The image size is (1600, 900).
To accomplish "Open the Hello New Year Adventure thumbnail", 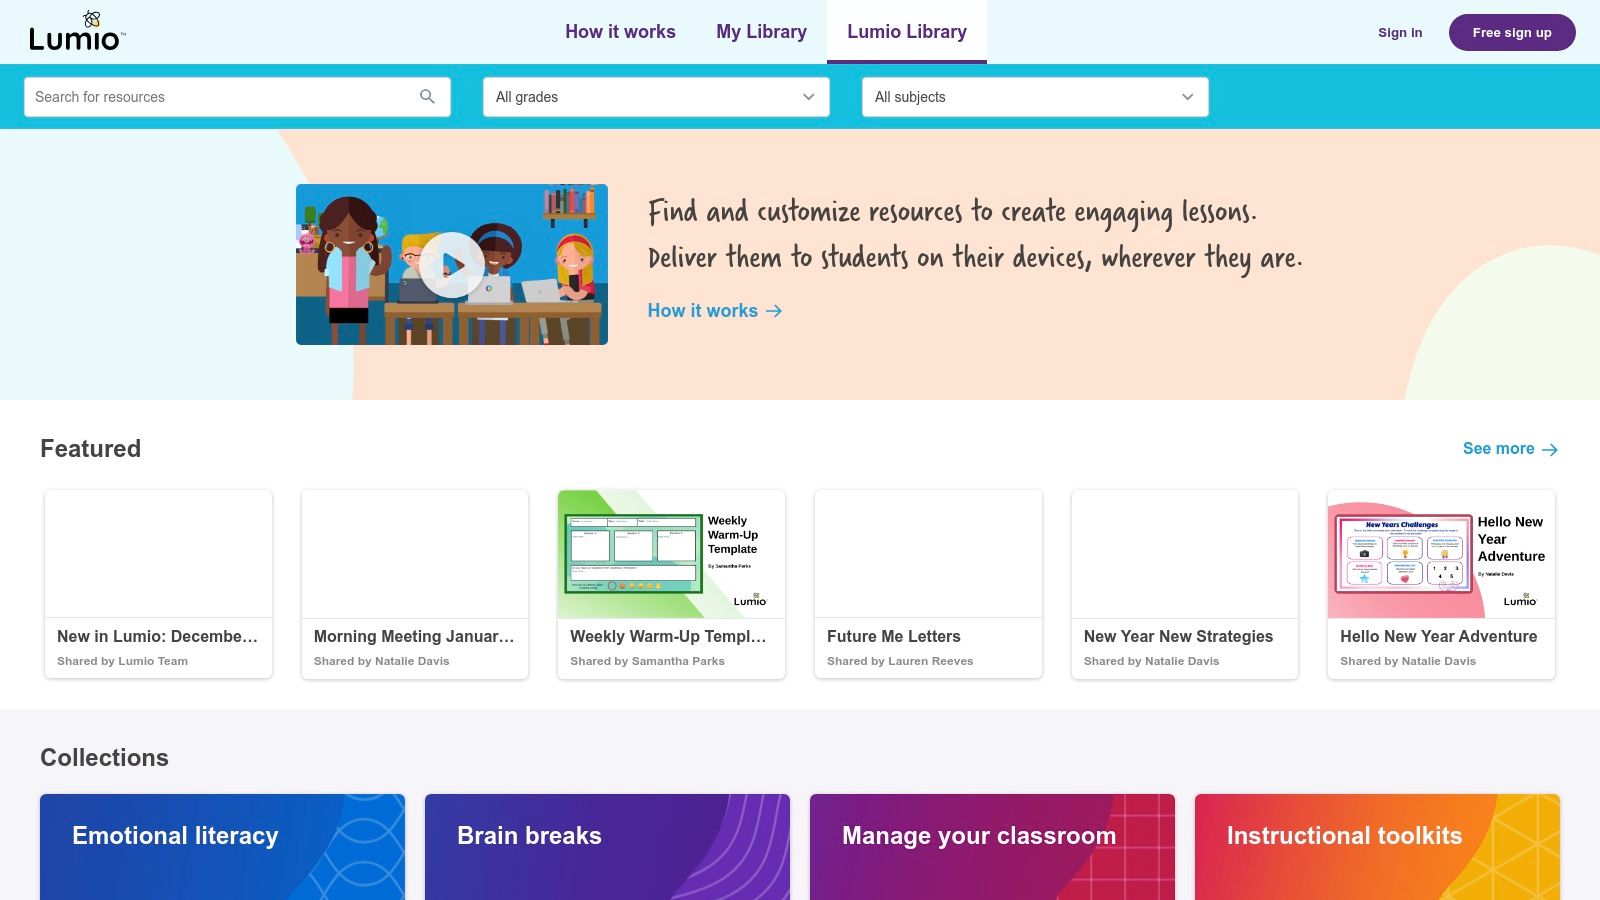I will pyautogui.click(x=1440, y=554).
